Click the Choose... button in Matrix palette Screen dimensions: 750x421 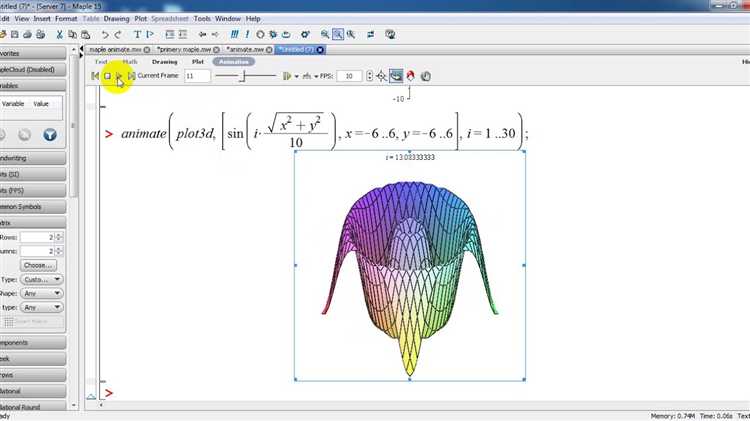[x=38, y=265]
